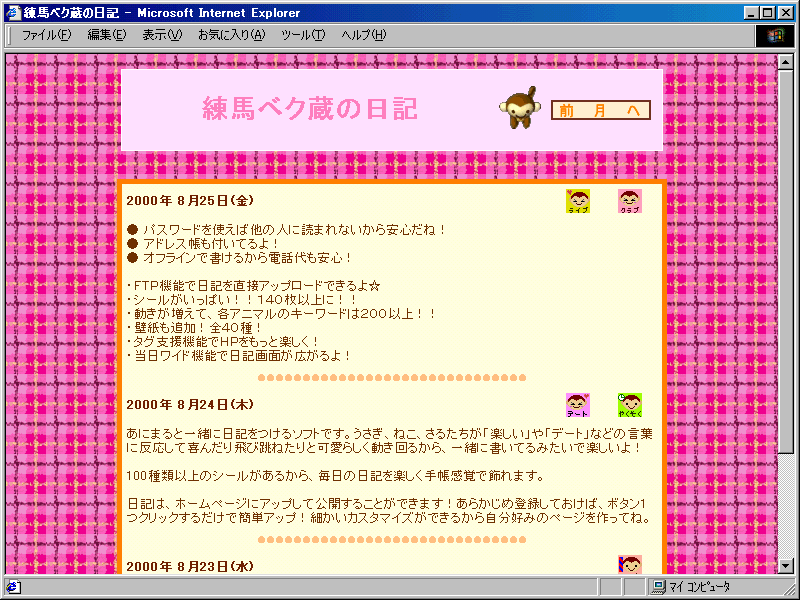Click the line starting ・タグ支援機能で
This screenshot has height=600, width=800.
(x=222, y=341)
